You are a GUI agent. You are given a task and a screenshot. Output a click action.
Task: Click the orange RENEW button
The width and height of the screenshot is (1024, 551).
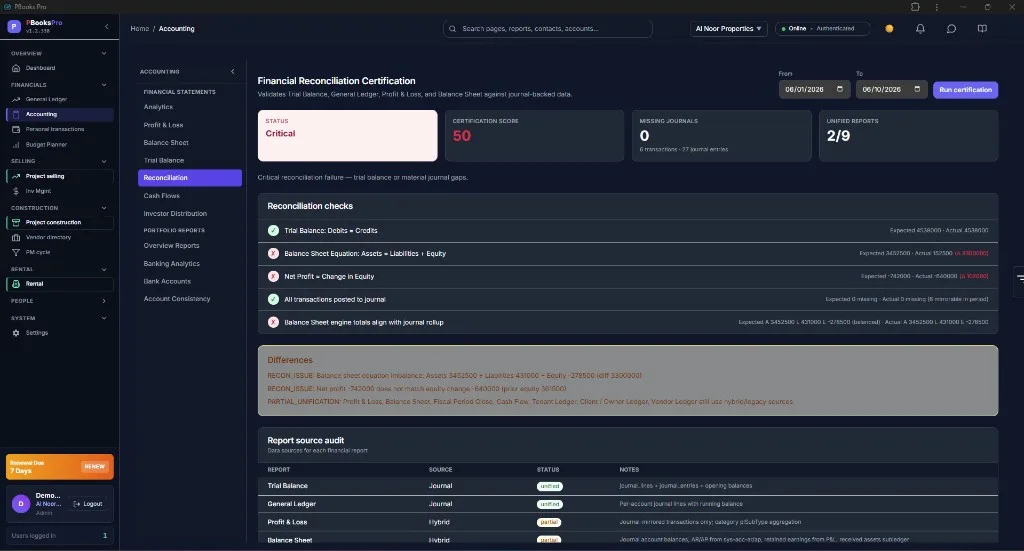pos(95,467)
